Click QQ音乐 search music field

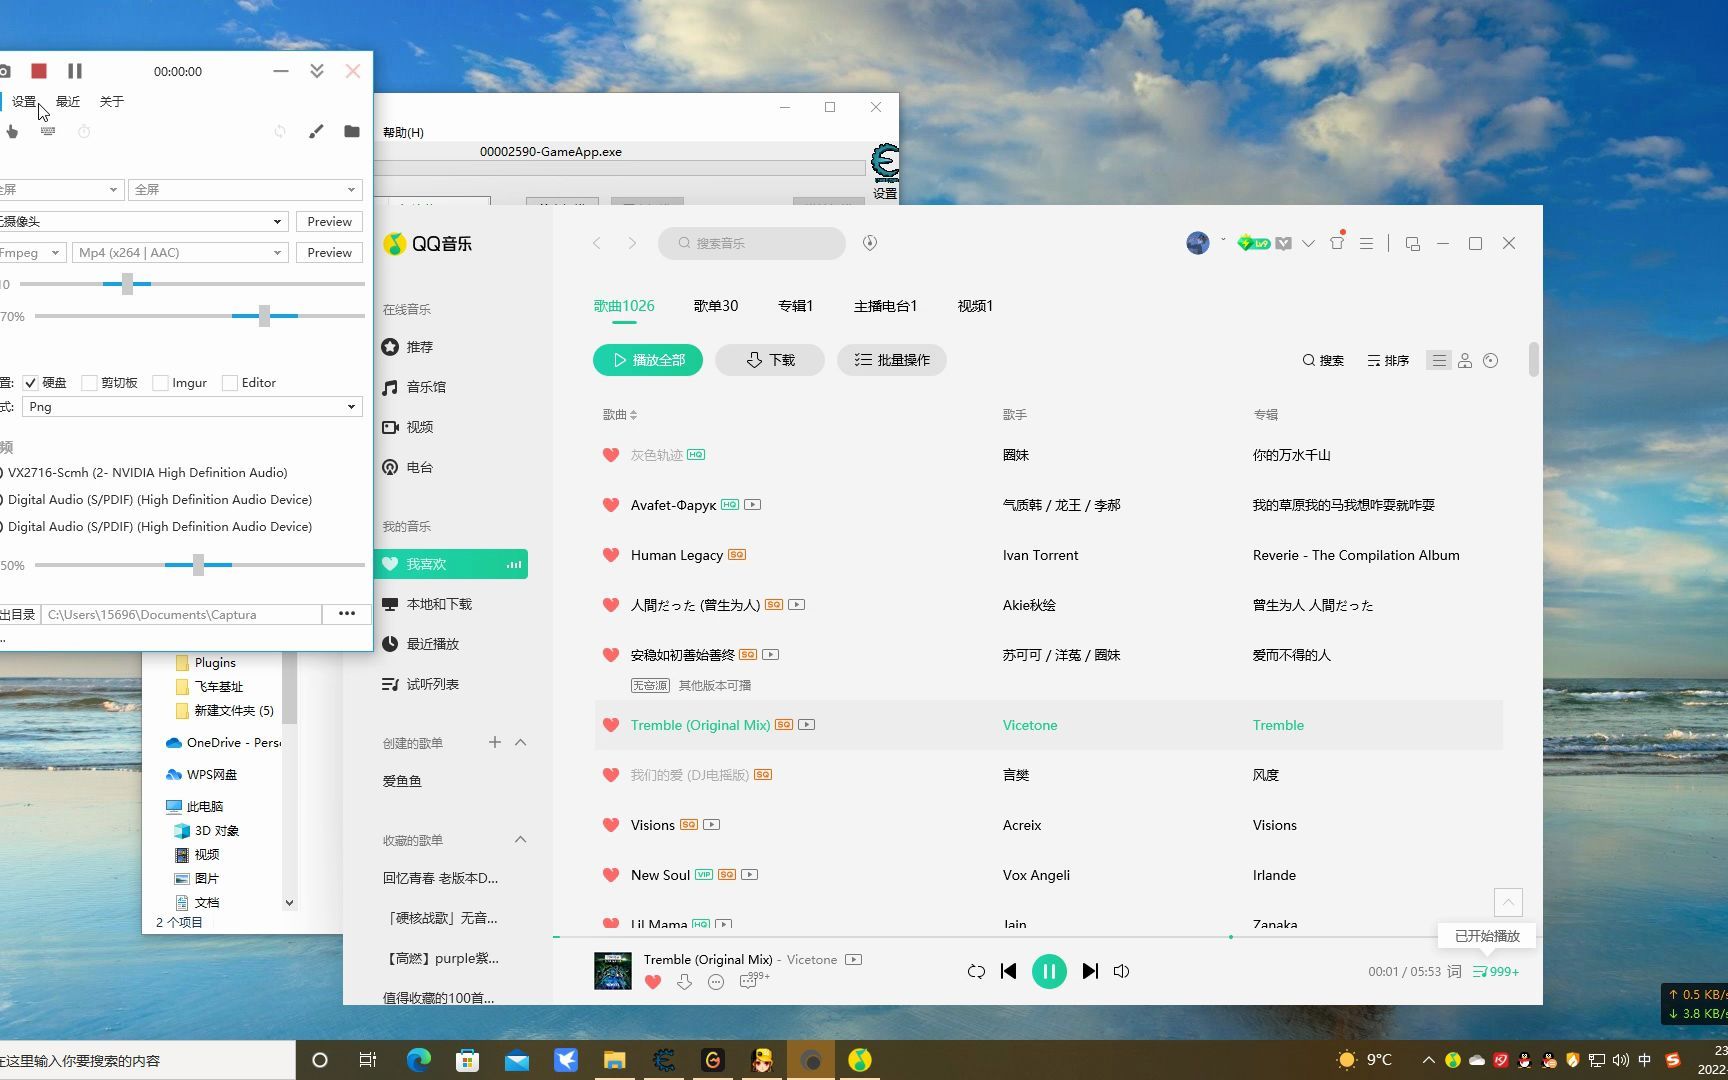point(752,243)
